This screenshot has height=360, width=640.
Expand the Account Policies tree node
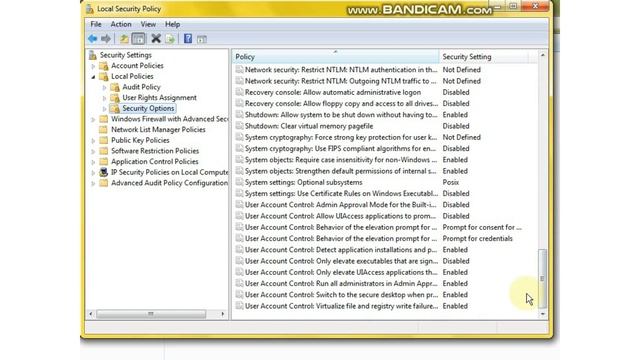pyautogui.click(x=93, y=66)
